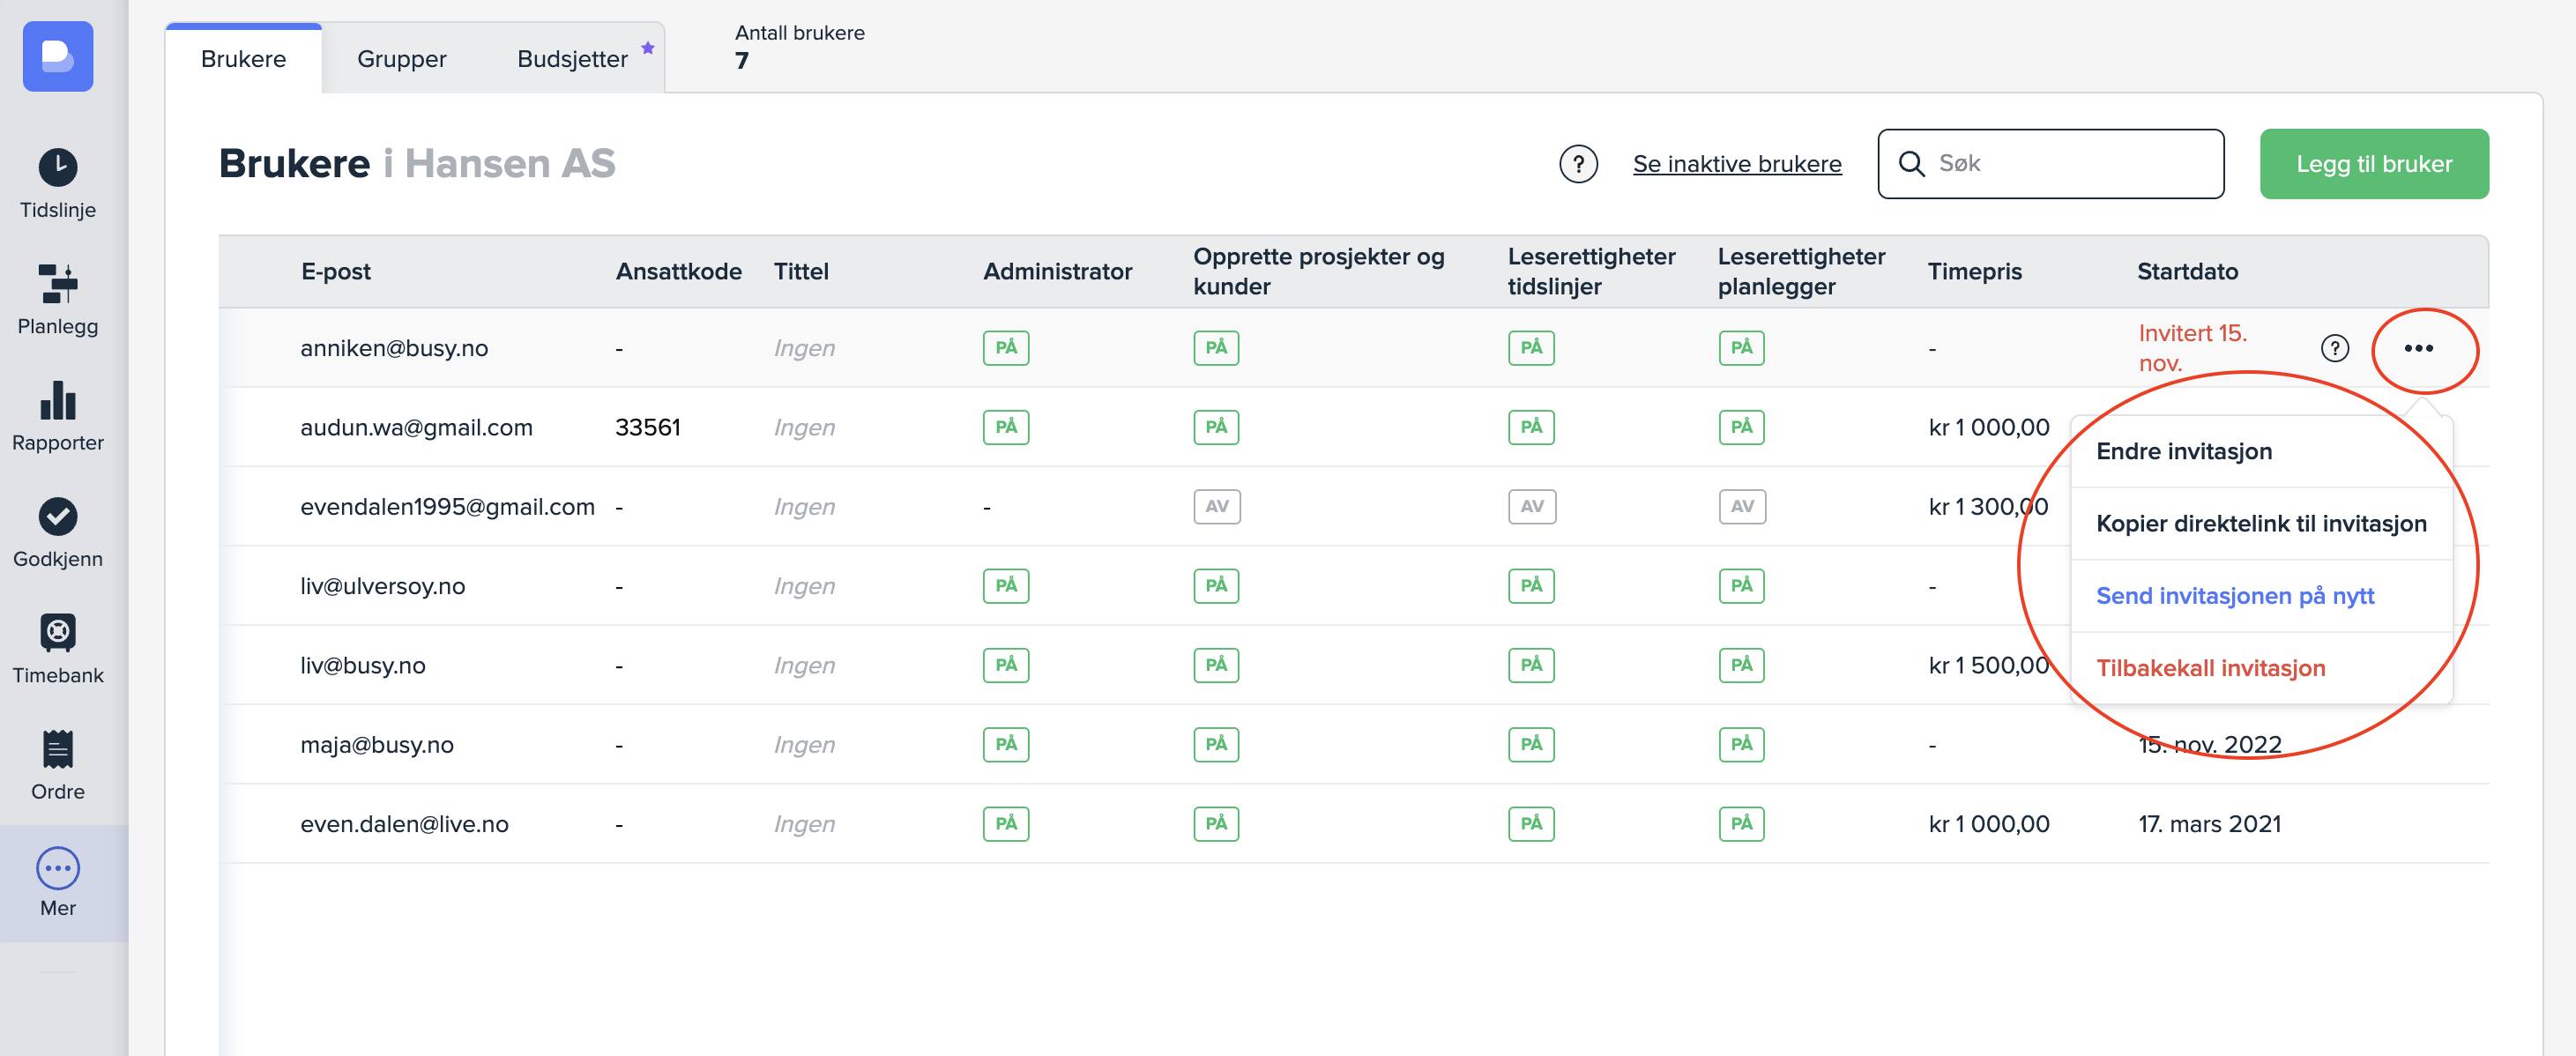
Task: Click the Mer ellipsis sidebar icon
Action: pos(58,868)
